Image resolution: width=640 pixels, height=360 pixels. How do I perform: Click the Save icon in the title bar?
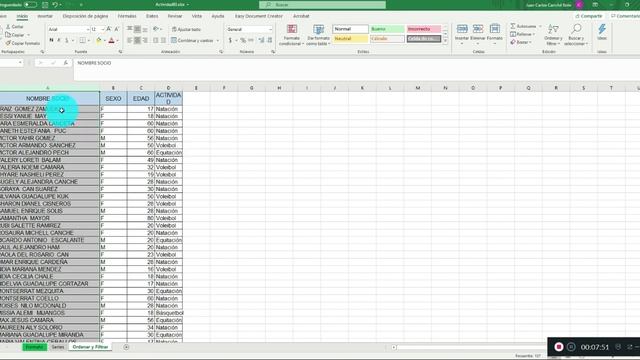click(45, 4)
